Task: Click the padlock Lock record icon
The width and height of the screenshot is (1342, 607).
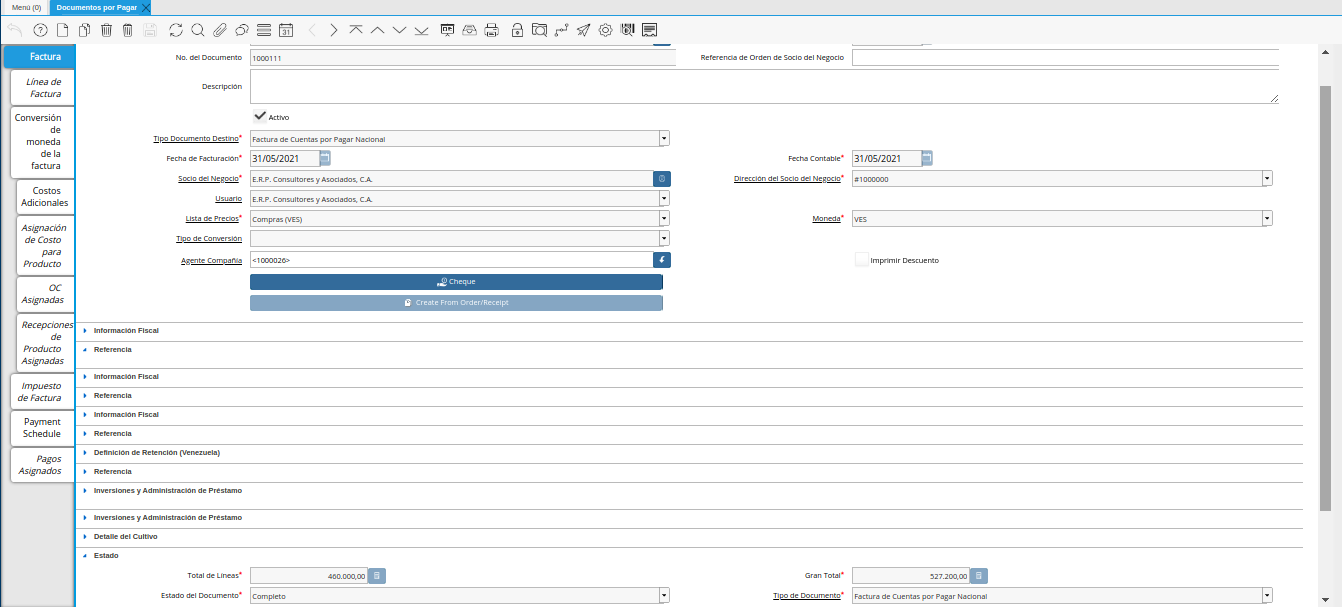Action: [x=517, y=30]
